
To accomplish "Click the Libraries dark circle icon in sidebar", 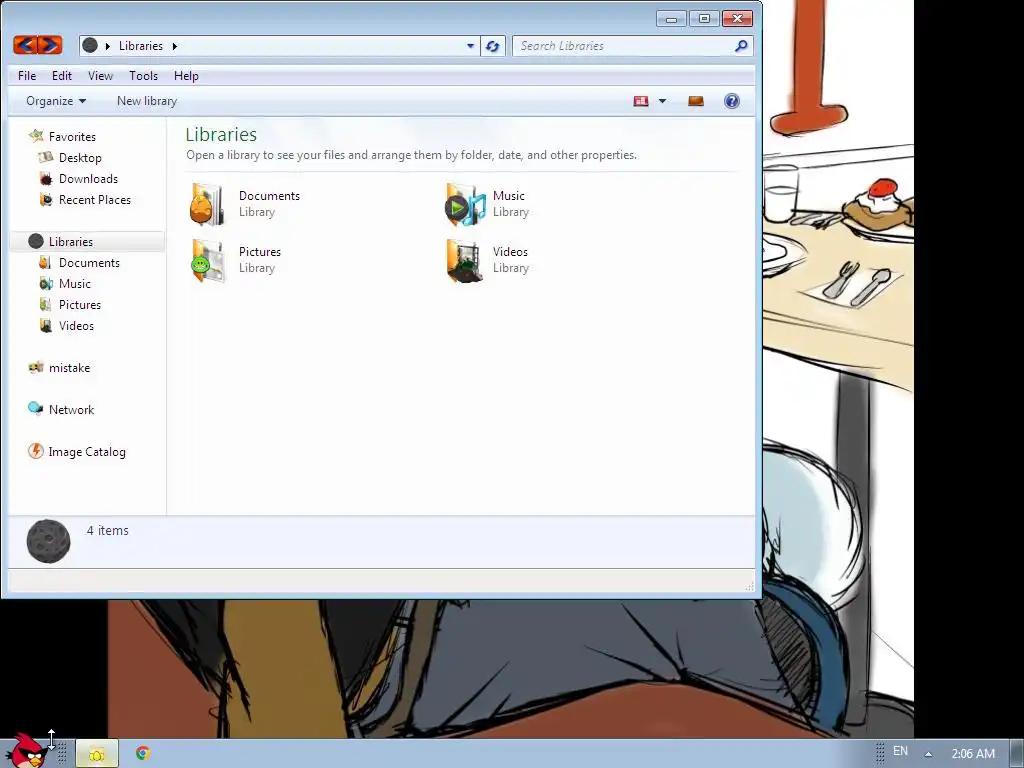I will (36, 242).
